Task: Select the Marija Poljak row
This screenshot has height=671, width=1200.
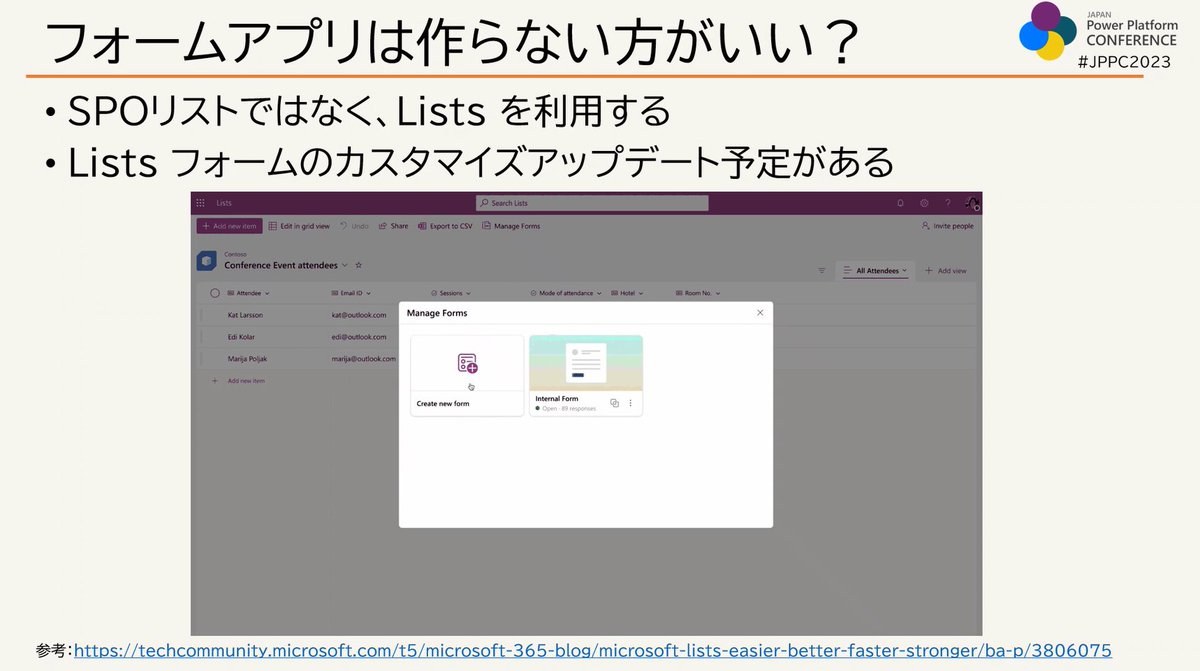Action: 246,358
